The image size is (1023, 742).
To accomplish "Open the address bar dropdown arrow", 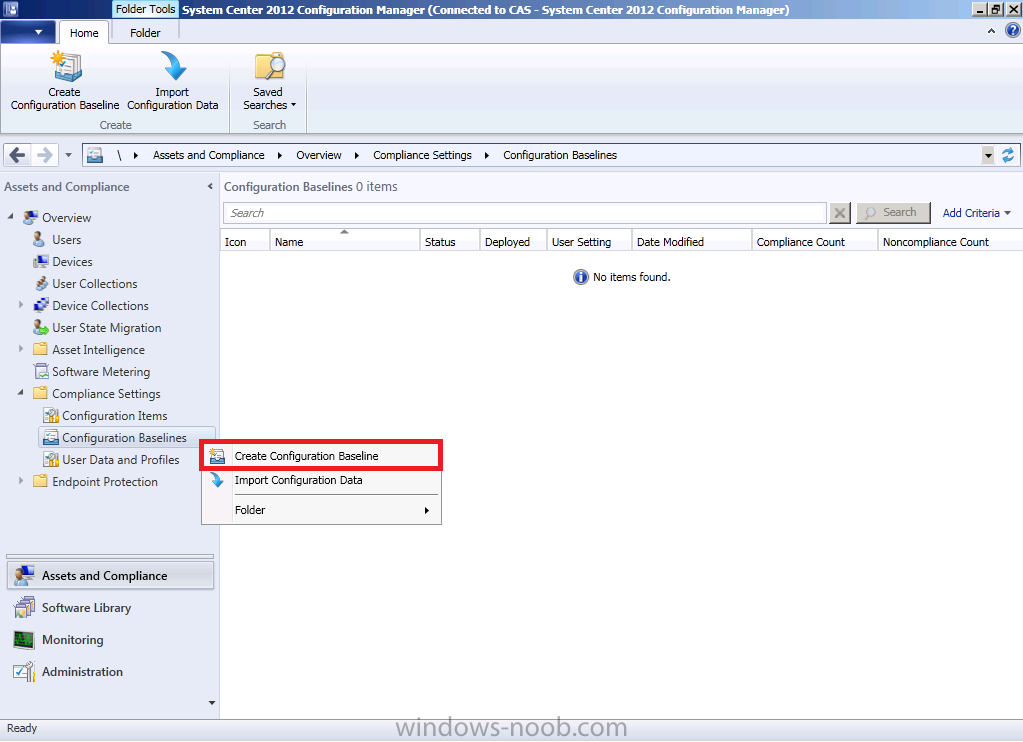I will pyautogui.click(x=988, y=155).
